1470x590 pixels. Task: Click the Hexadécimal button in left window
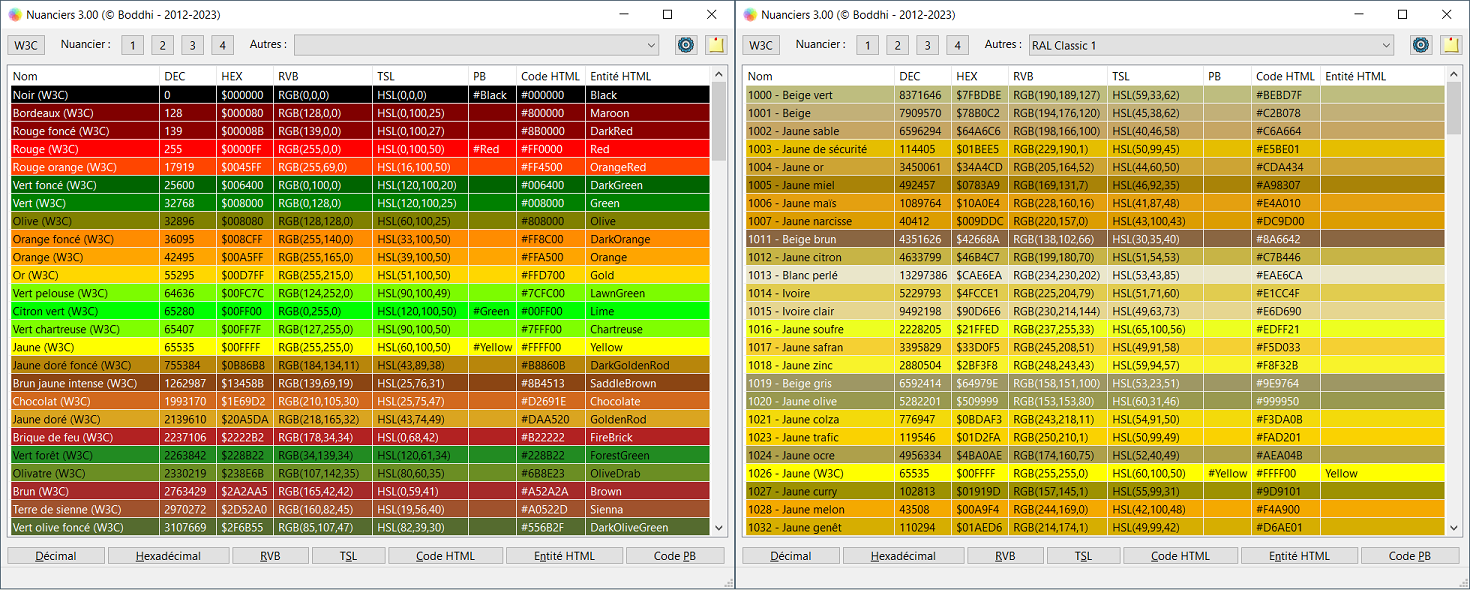169,556
